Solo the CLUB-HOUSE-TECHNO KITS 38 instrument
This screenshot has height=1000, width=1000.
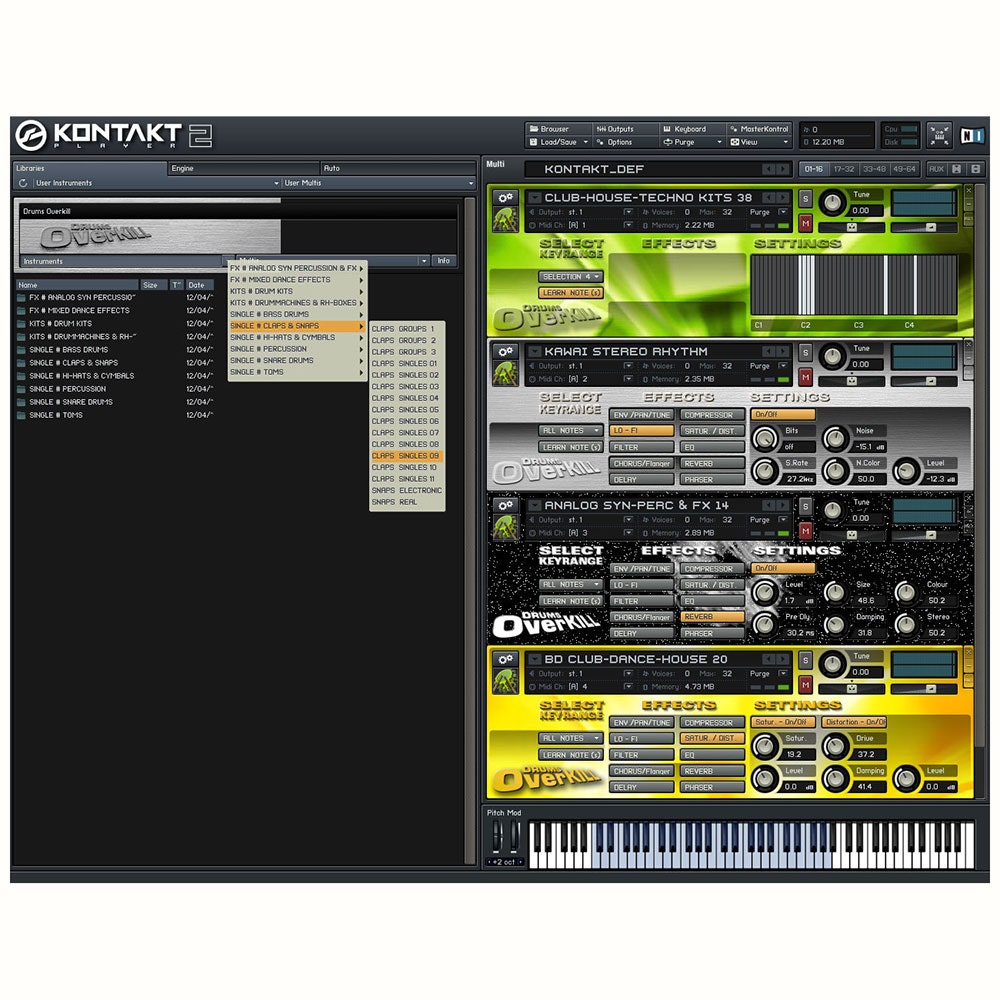pos(805,199)
